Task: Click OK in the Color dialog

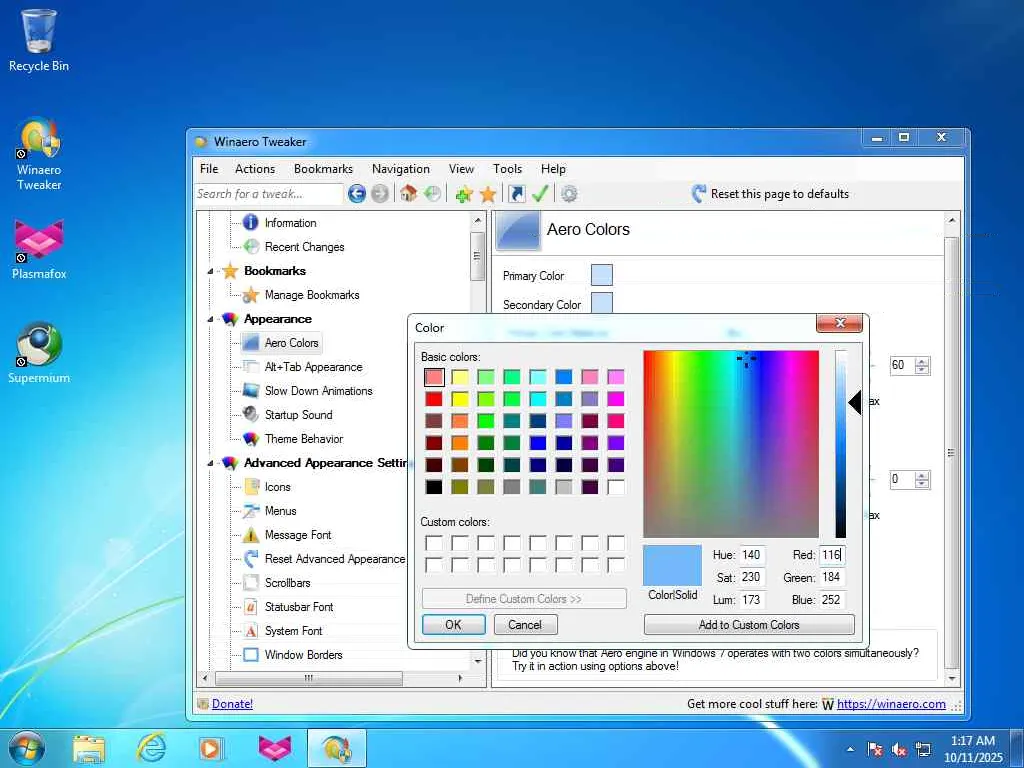Action: point(453,625)
